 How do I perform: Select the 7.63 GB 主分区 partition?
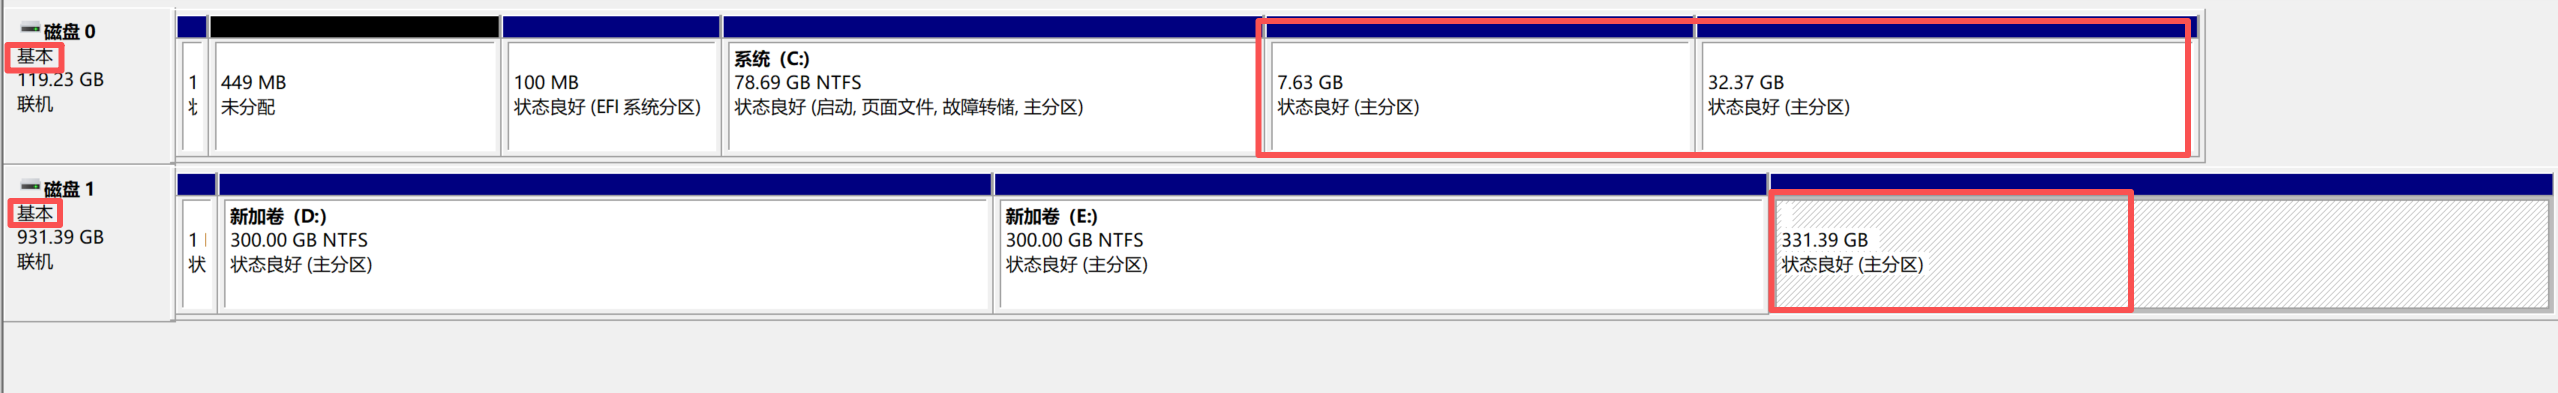pyautogui.click(x=1479, y=96)
